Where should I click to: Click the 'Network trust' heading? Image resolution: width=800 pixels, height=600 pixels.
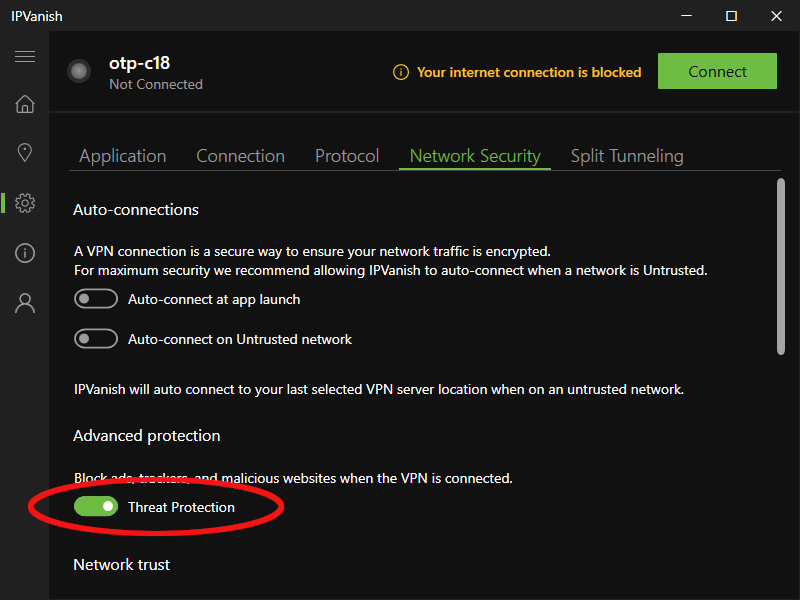tap(121, 565)
